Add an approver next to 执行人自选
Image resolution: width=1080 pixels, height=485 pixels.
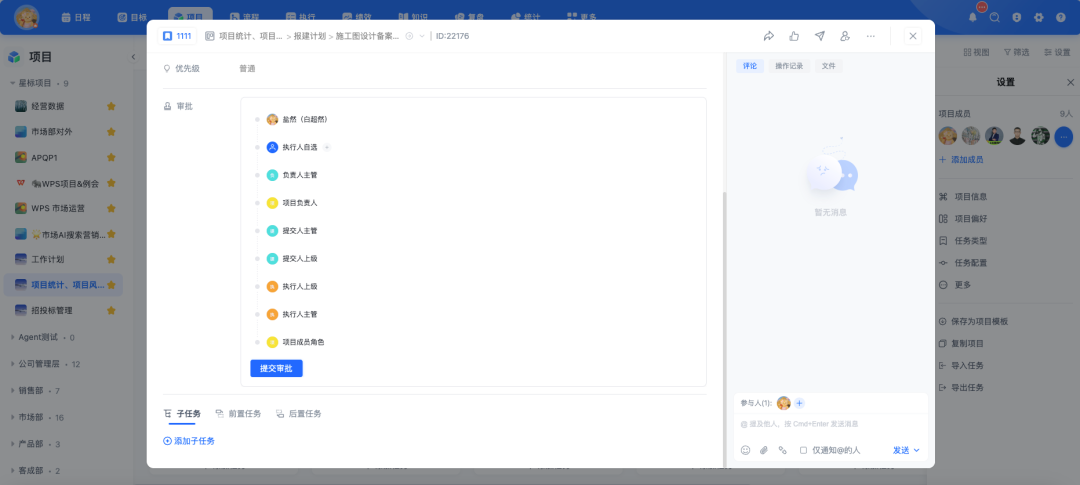[326, 147]
